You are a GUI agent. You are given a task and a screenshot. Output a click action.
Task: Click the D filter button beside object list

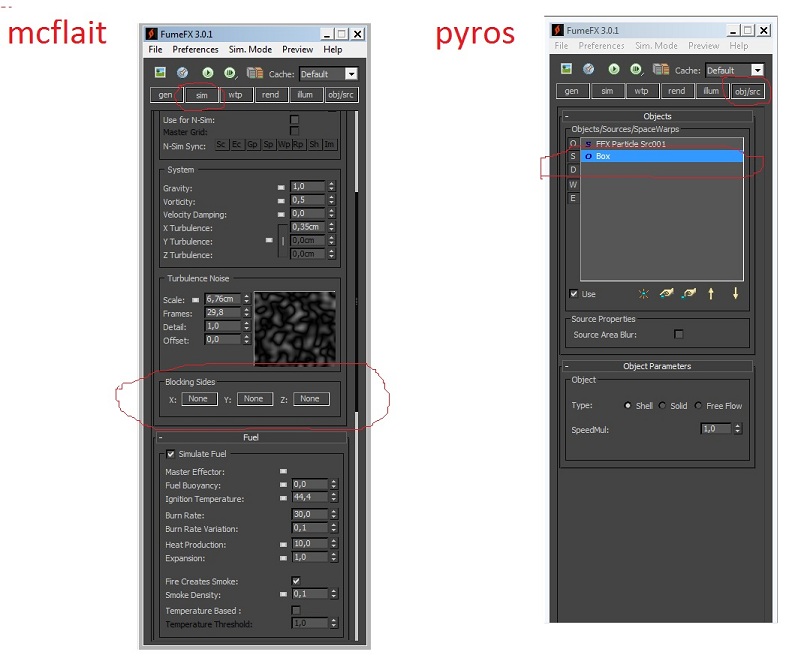point(573,170)
